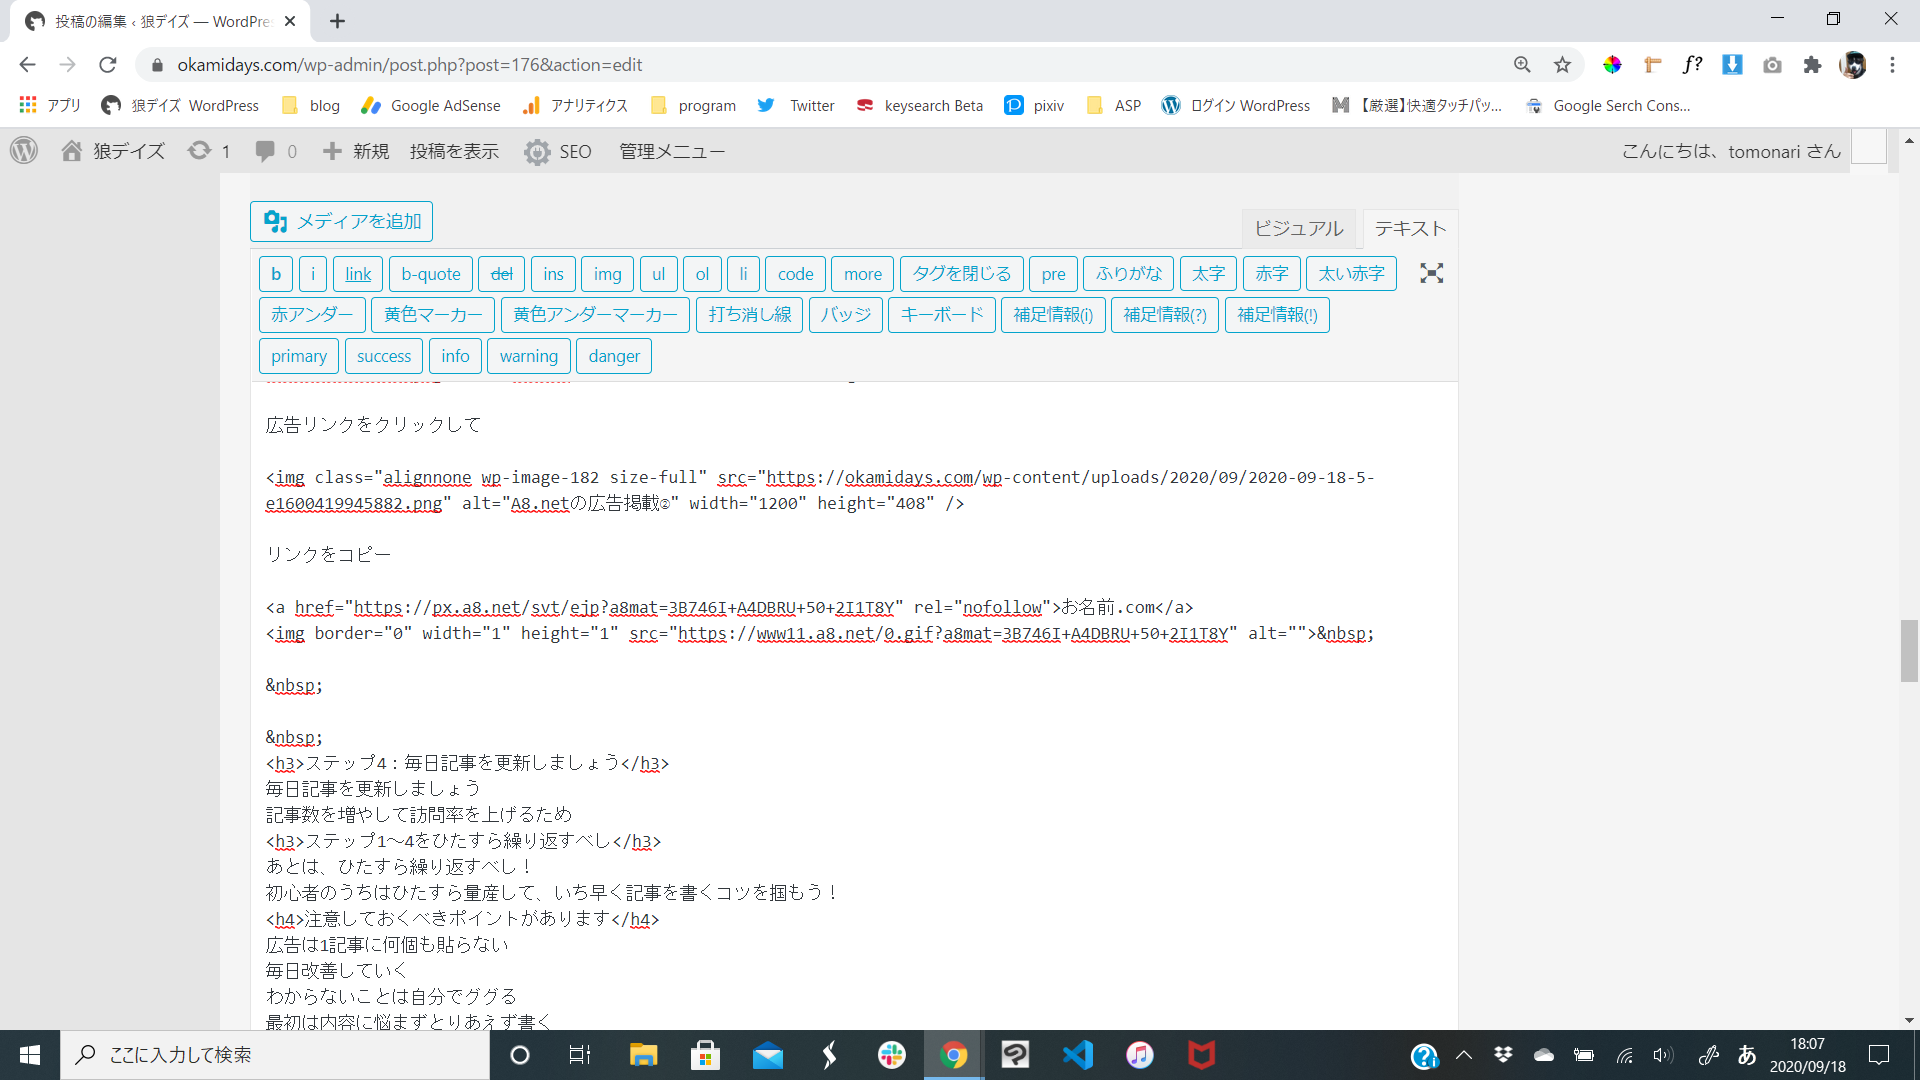The image size is (1920, 1080).
Task: Open the Chrome profile avatar
Action: tap(1852, 65)
